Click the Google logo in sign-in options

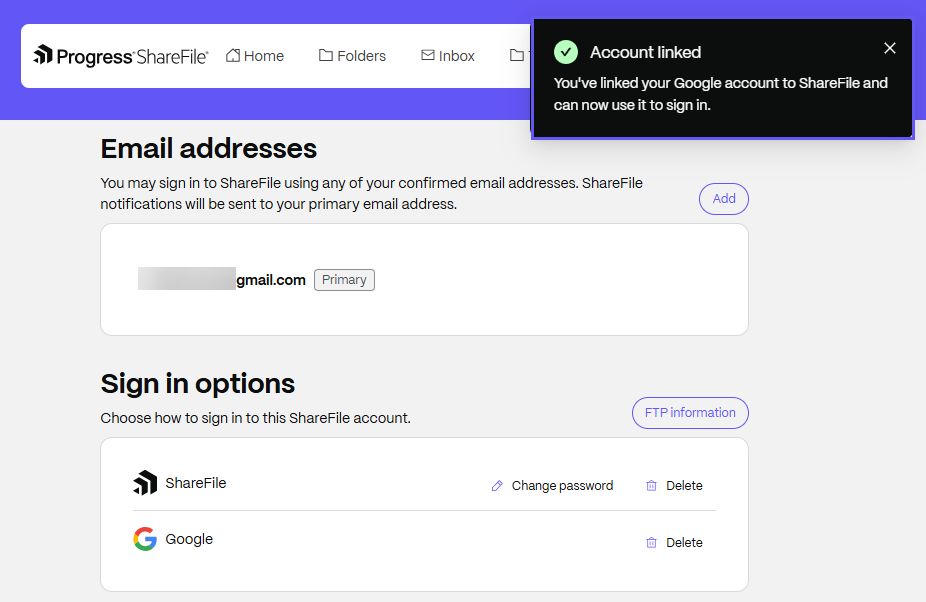(145, 540)
